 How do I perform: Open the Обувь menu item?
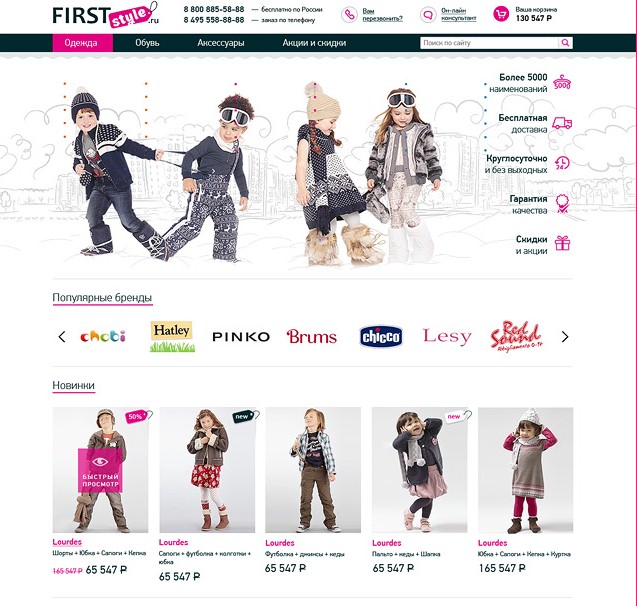[147, 43]
